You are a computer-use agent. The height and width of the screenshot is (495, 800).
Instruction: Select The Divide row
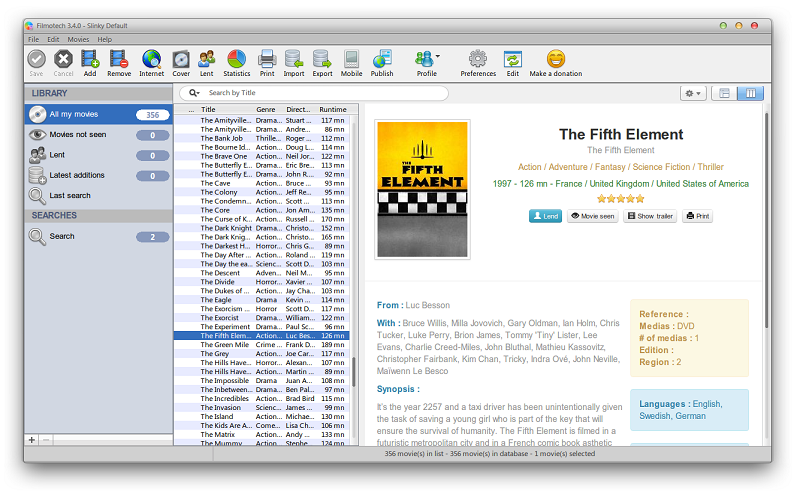262,282
